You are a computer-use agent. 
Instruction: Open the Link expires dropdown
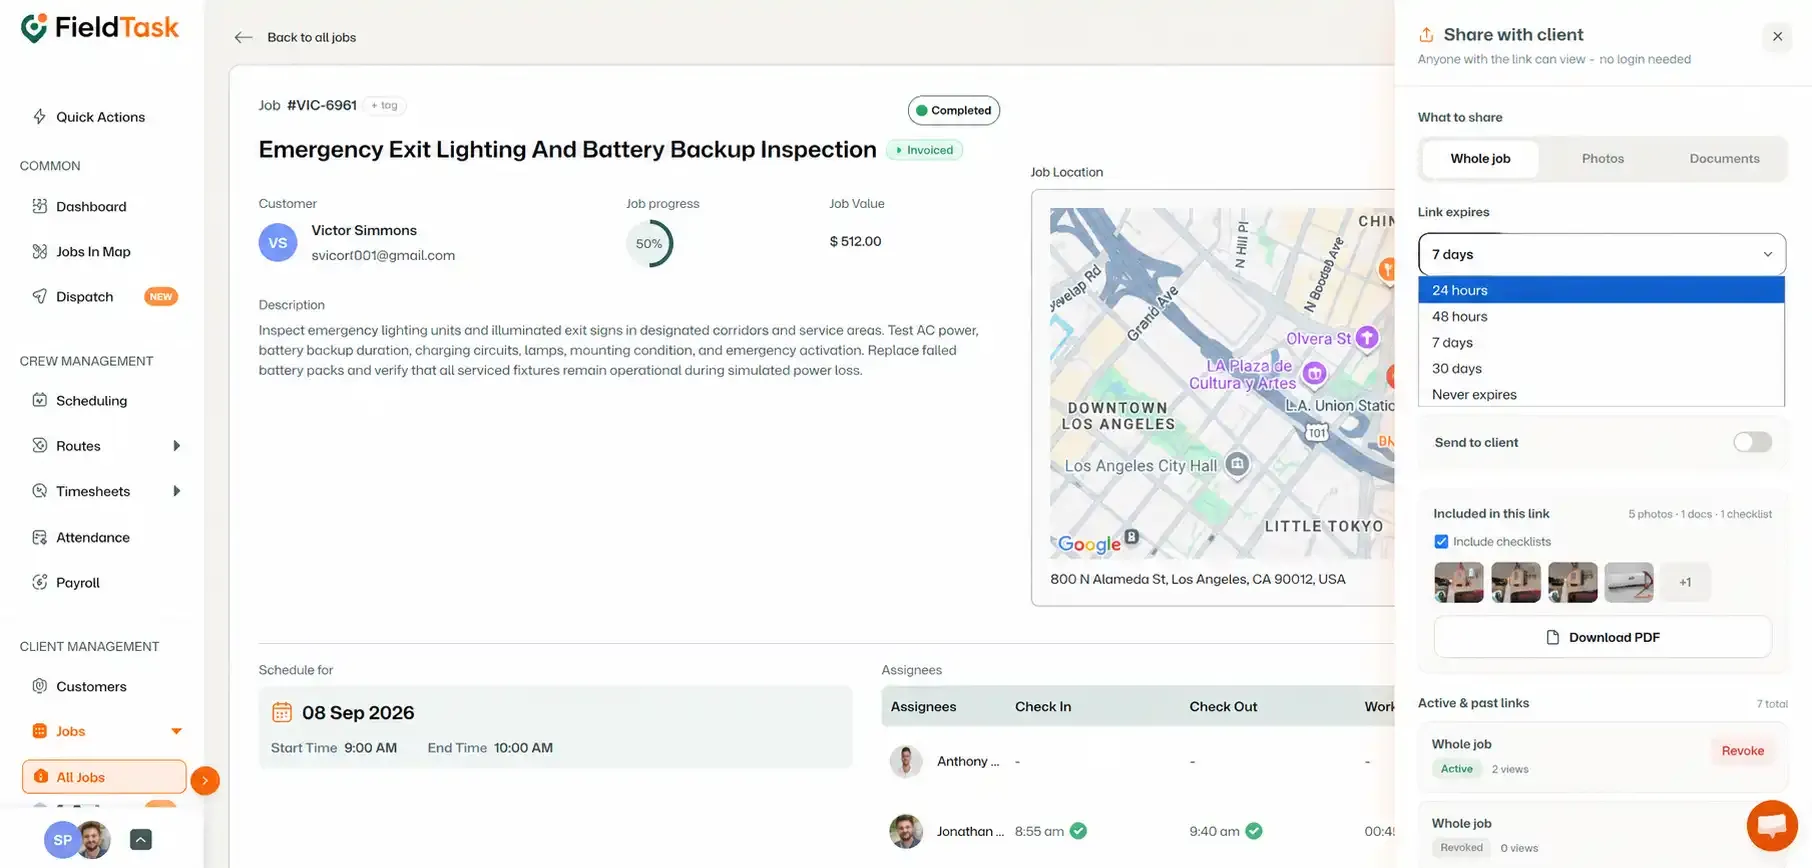click(x=1601, y=254)
